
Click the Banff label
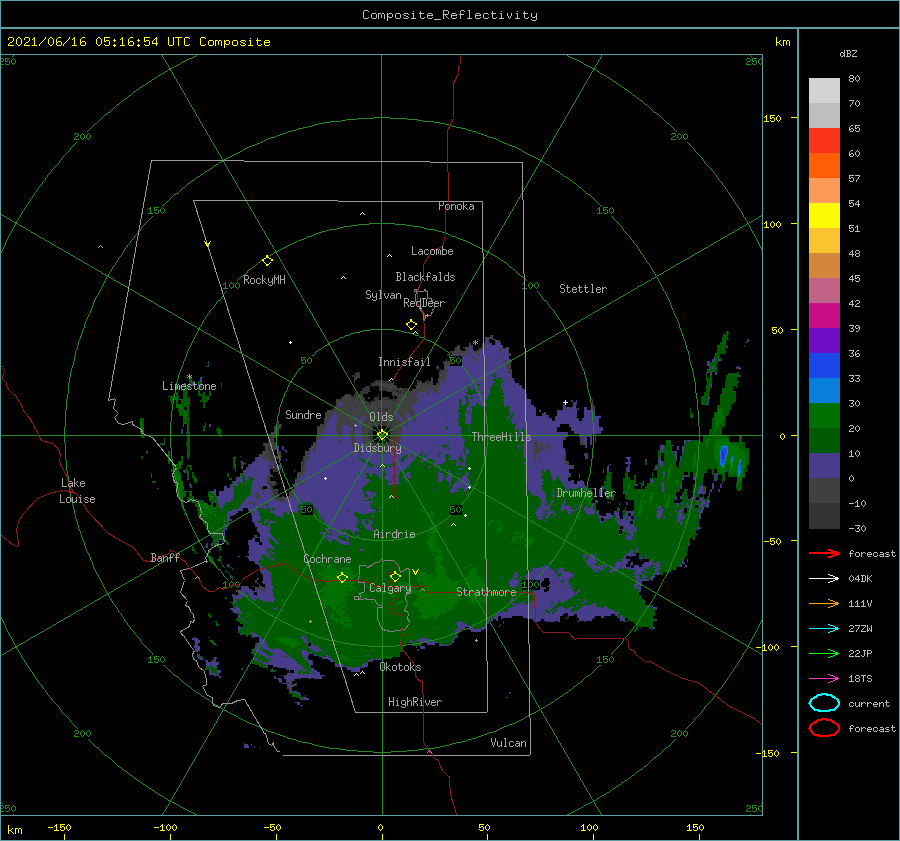pos(165,558)
